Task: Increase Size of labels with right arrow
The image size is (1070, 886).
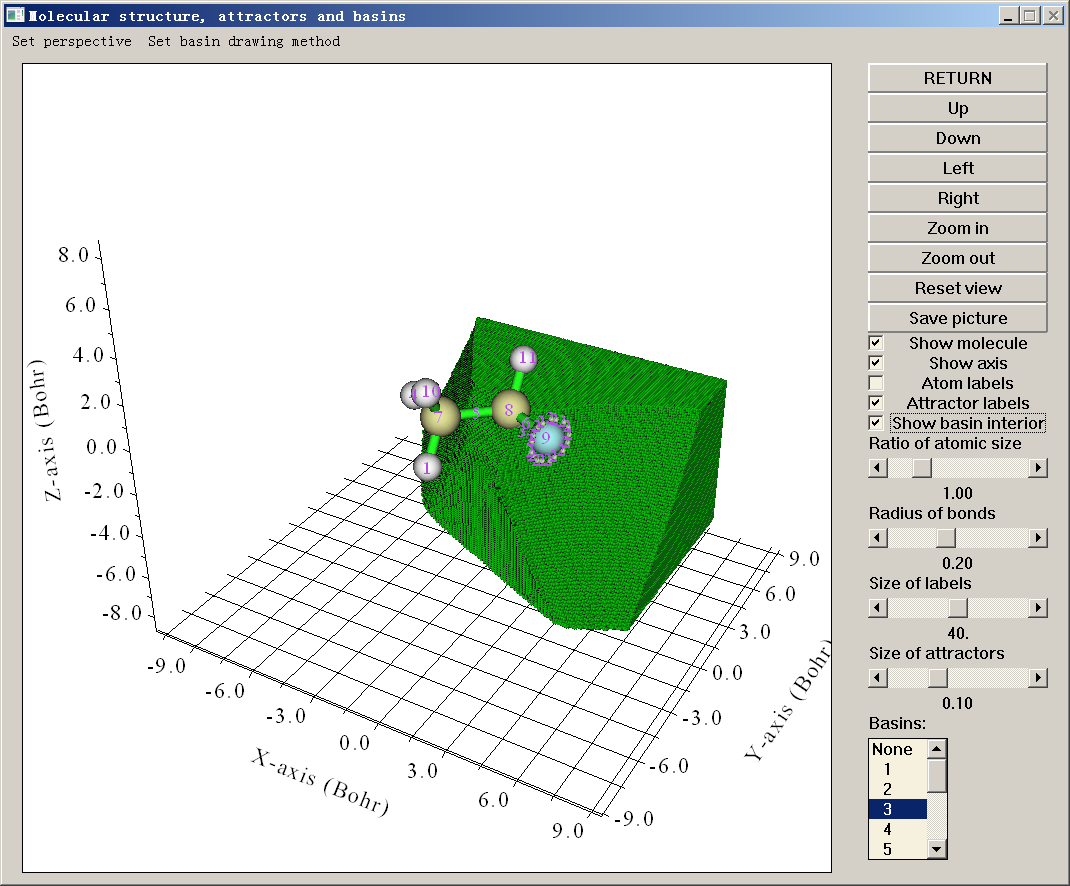Action: pos(1038,608)
